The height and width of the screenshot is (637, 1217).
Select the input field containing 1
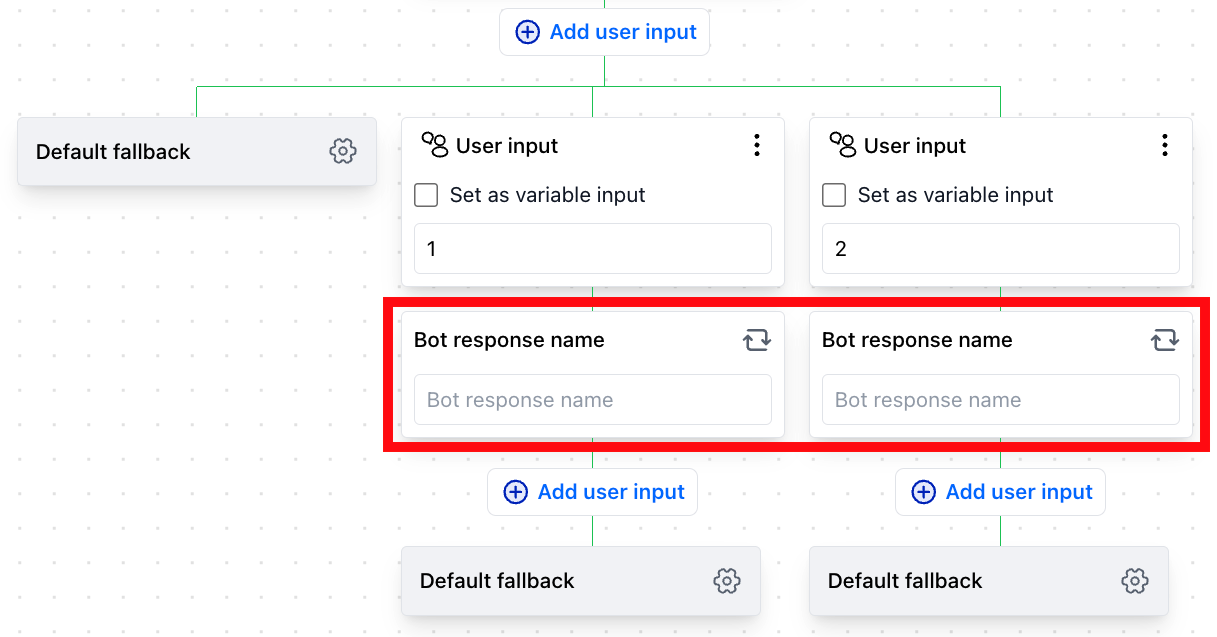[x=592, y=248]
